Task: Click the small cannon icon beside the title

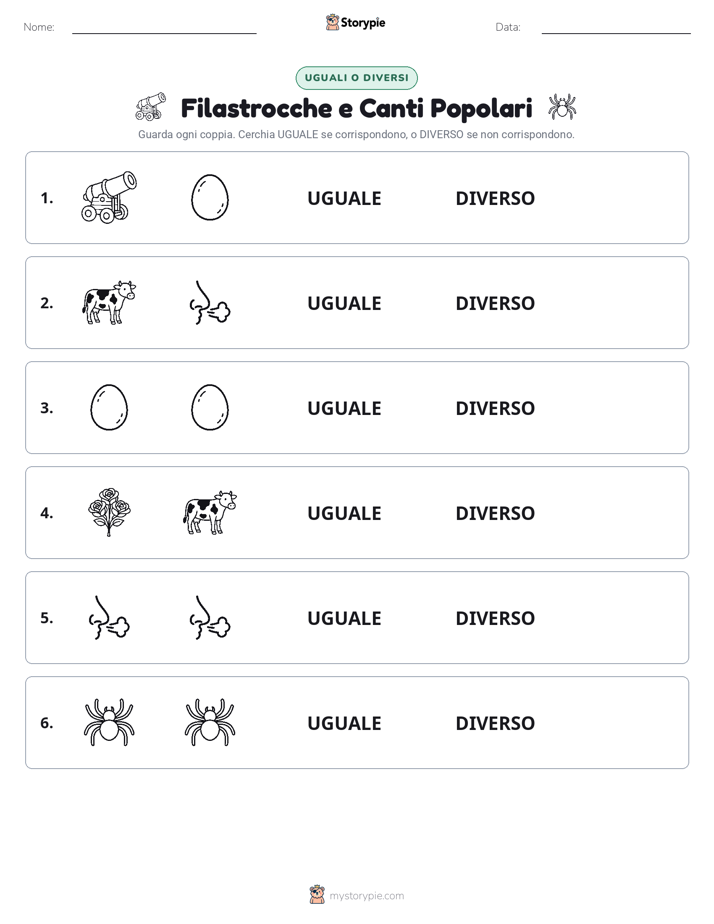Action: (150, 107)
